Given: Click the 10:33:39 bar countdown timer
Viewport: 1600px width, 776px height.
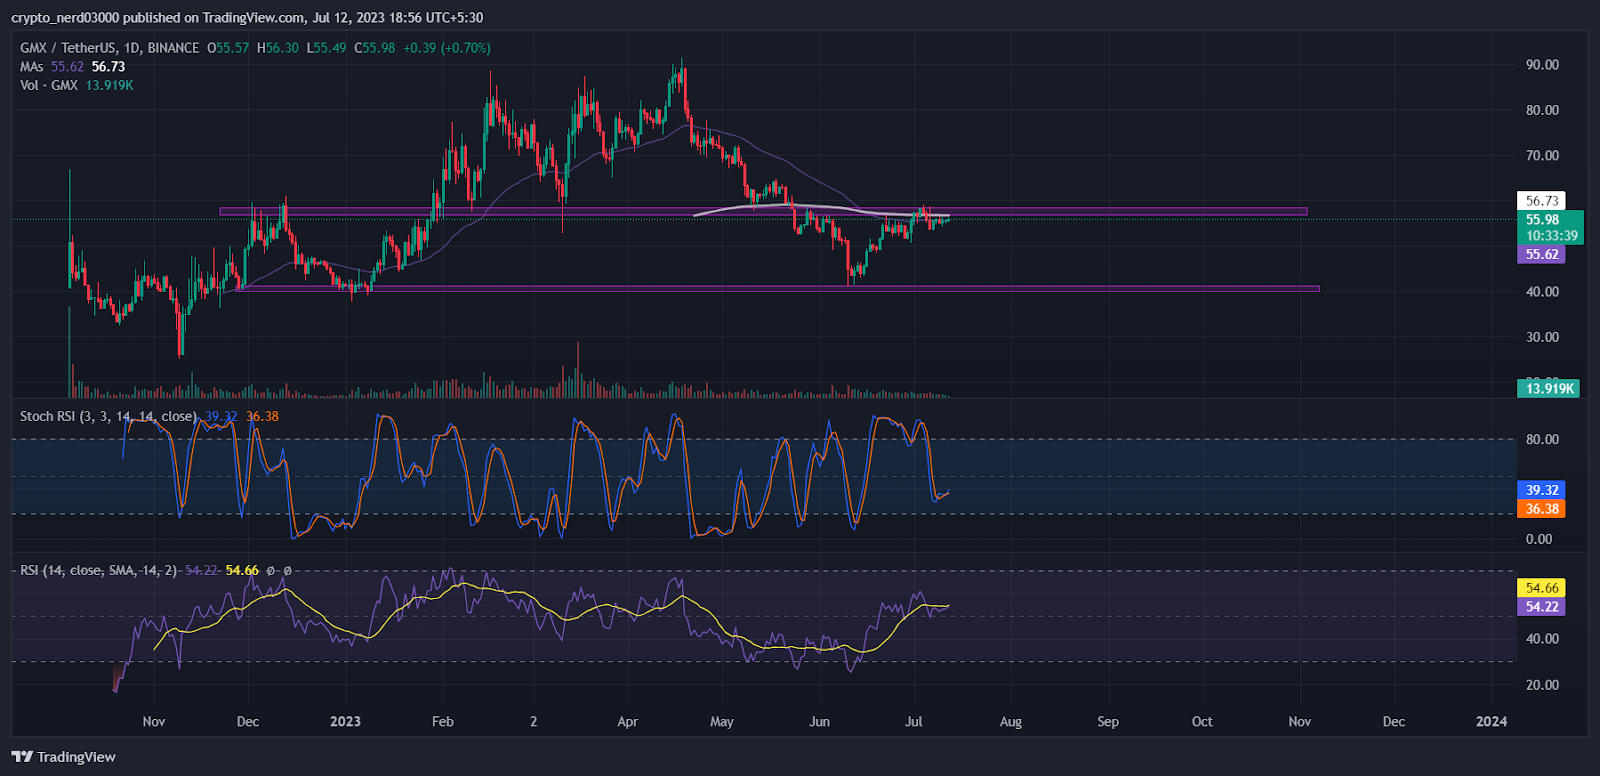Looking at the screenshot, I should 1551,237.
